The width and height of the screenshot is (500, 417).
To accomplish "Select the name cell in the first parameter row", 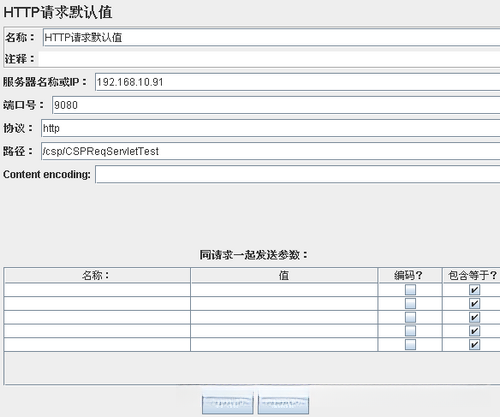I will [x=97, y=290].
